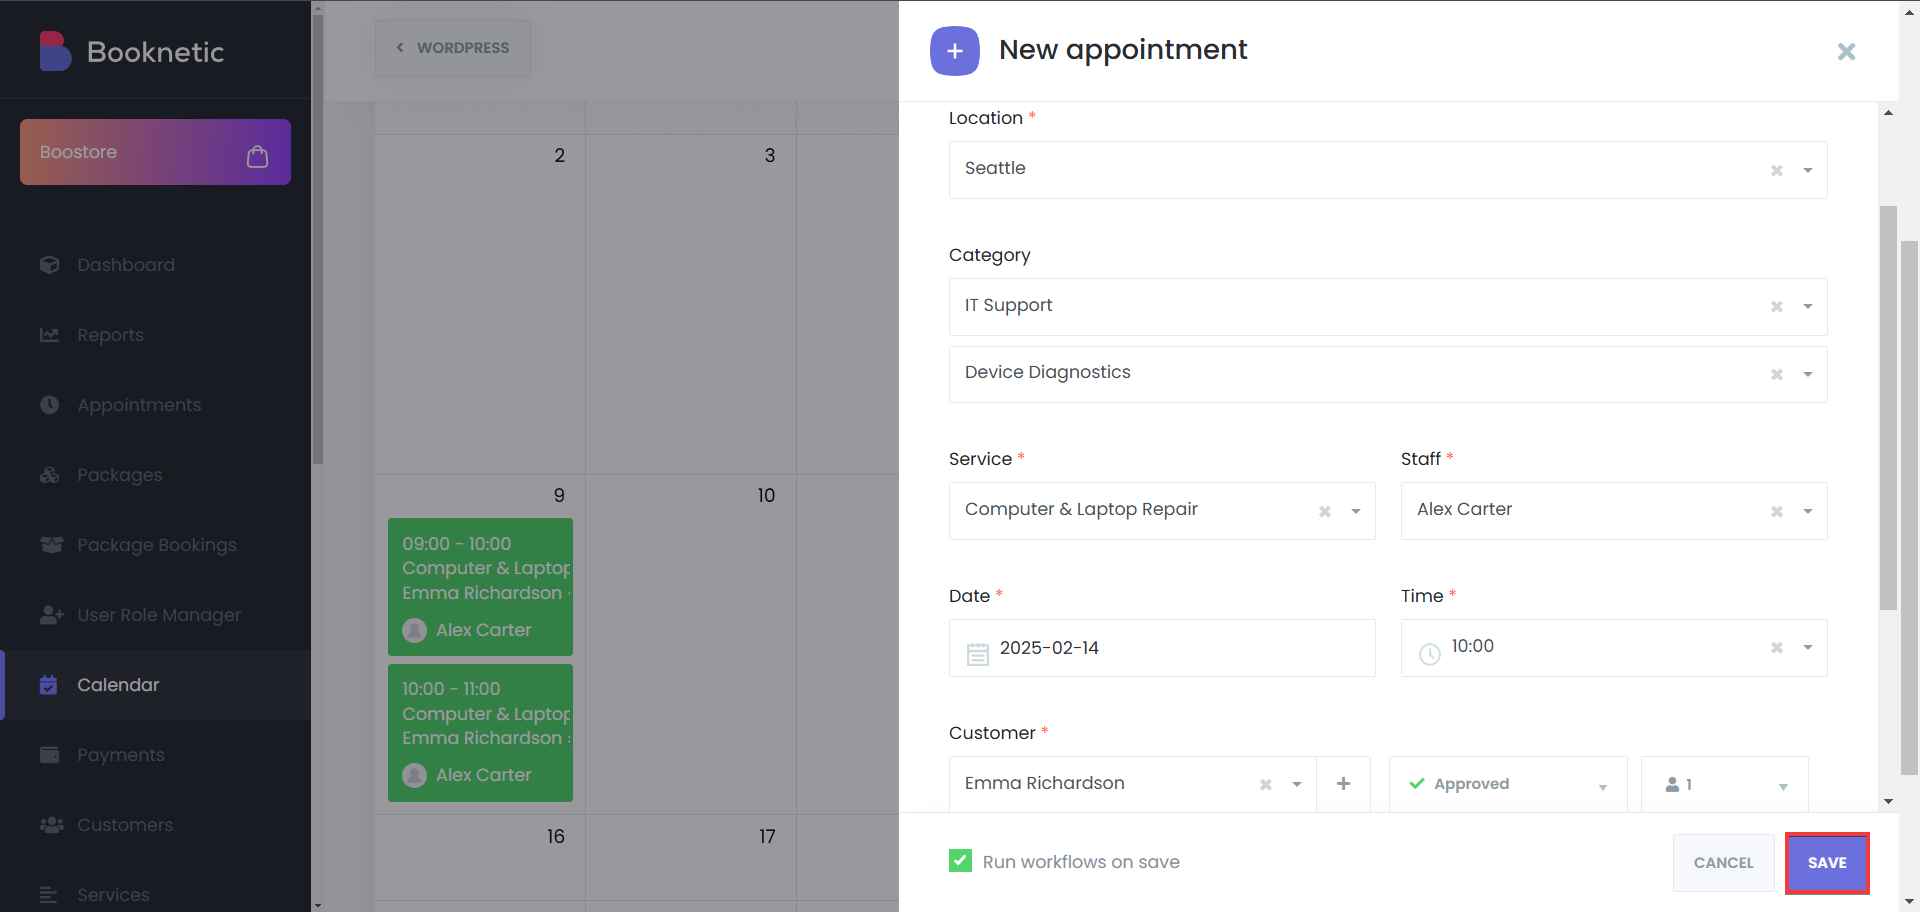1920x912 pixels.
Task: Add a new customer with plus icon
Action: tap(1343, 784)
